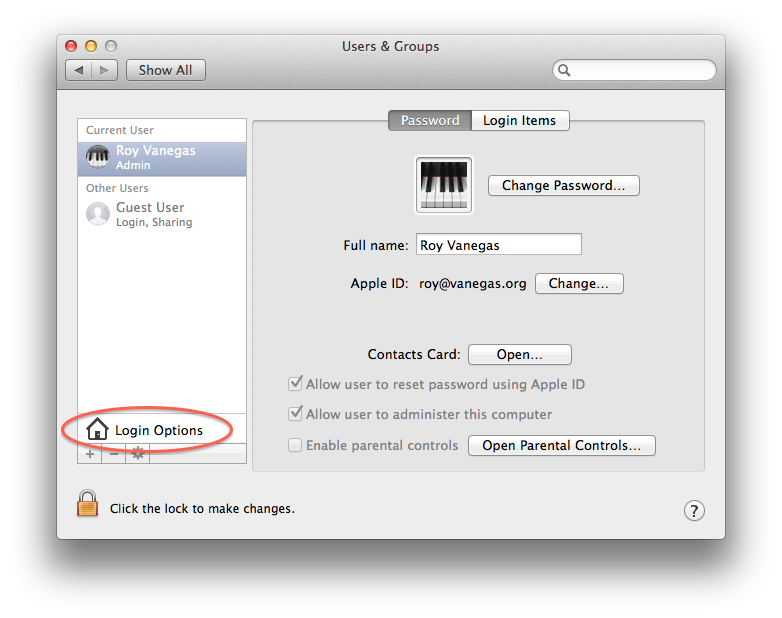Click the Show All button
This screenshot has width=782, height=618.
(165, 70)
